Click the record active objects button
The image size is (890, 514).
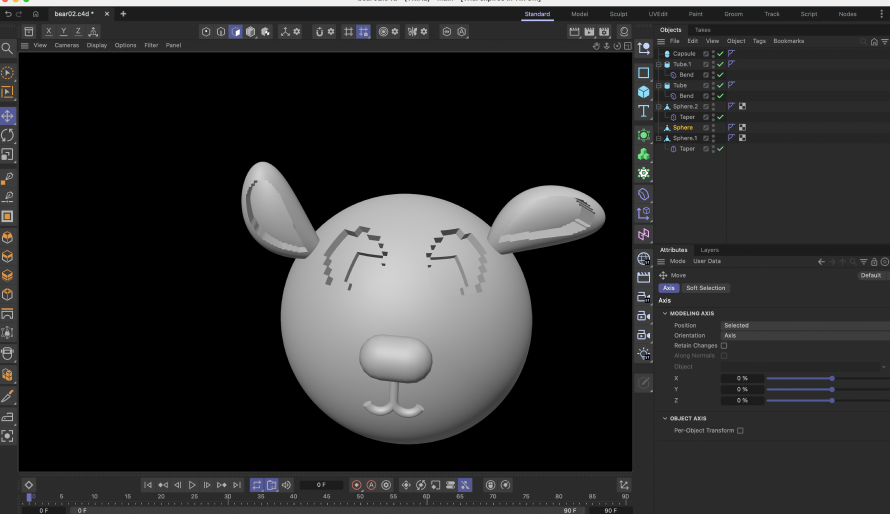[356, 485]
